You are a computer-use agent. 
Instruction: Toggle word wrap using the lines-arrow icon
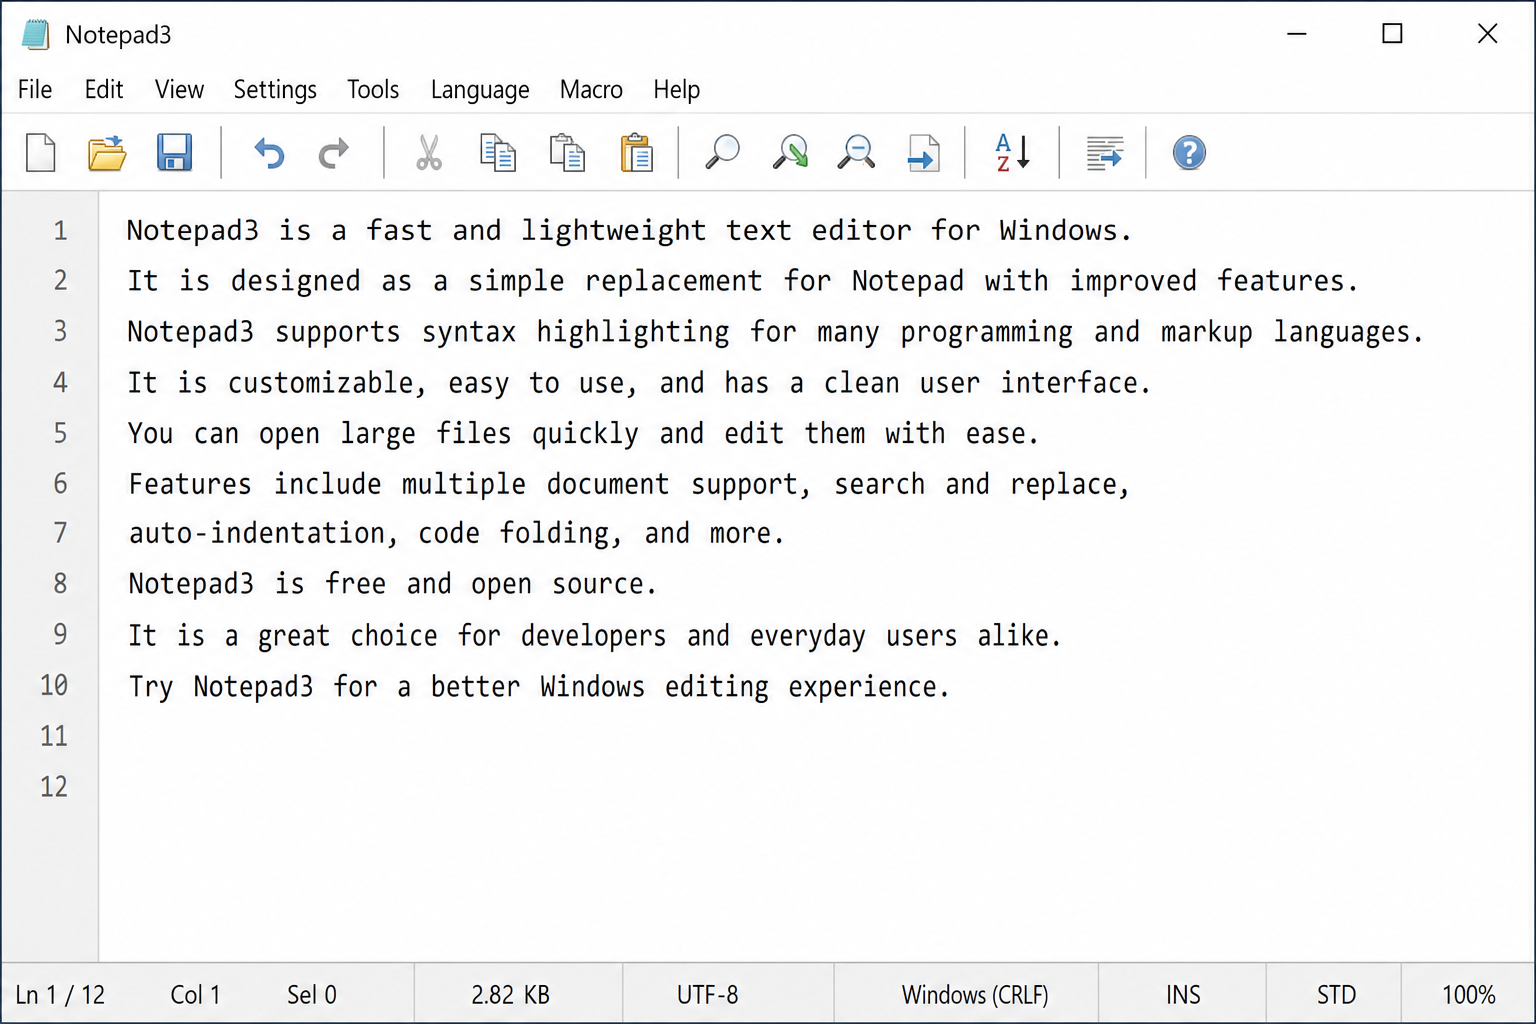coord(1104,153)
